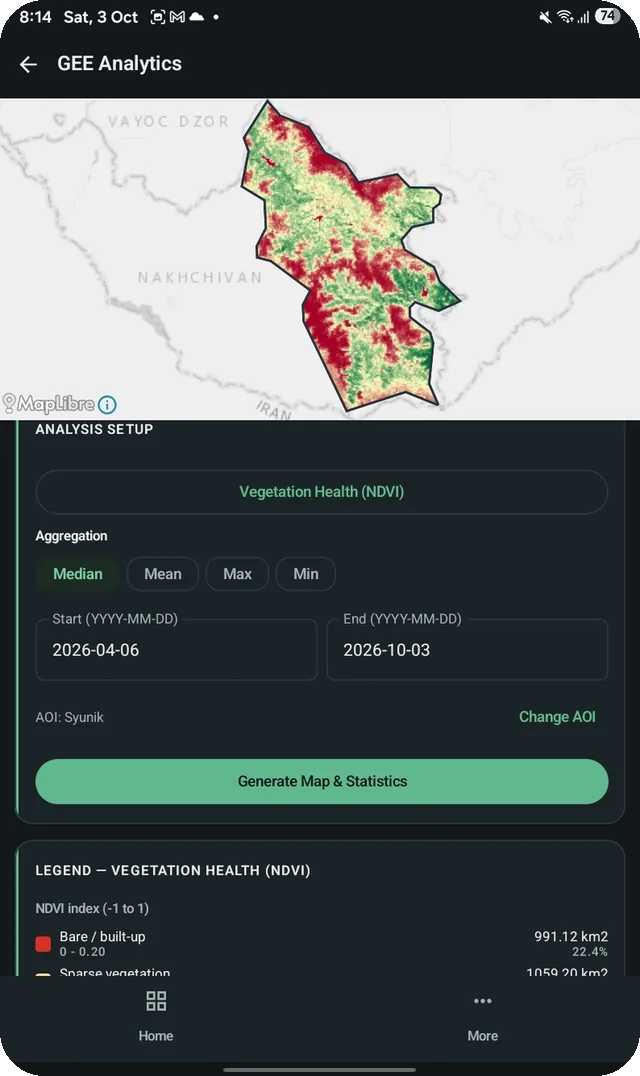Select Max aggregation

coord(237,574)
